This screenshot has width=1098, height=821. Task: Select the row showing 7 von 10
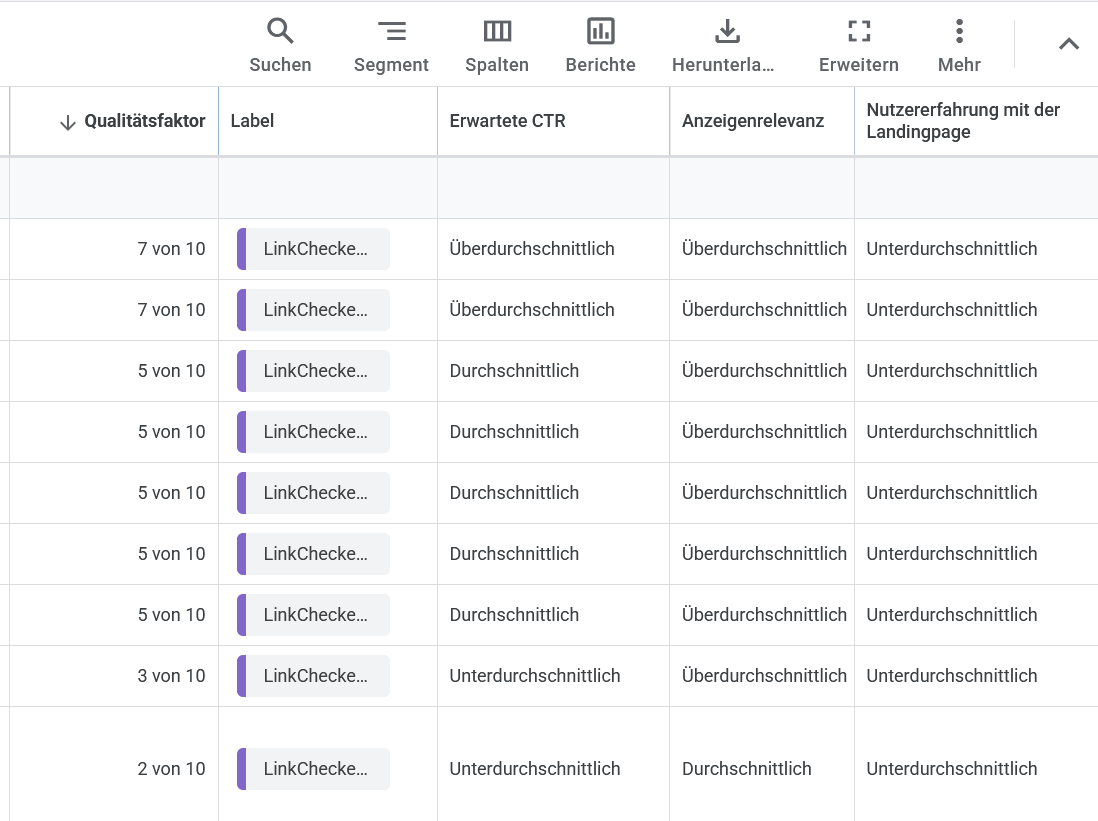click(171, 248)
